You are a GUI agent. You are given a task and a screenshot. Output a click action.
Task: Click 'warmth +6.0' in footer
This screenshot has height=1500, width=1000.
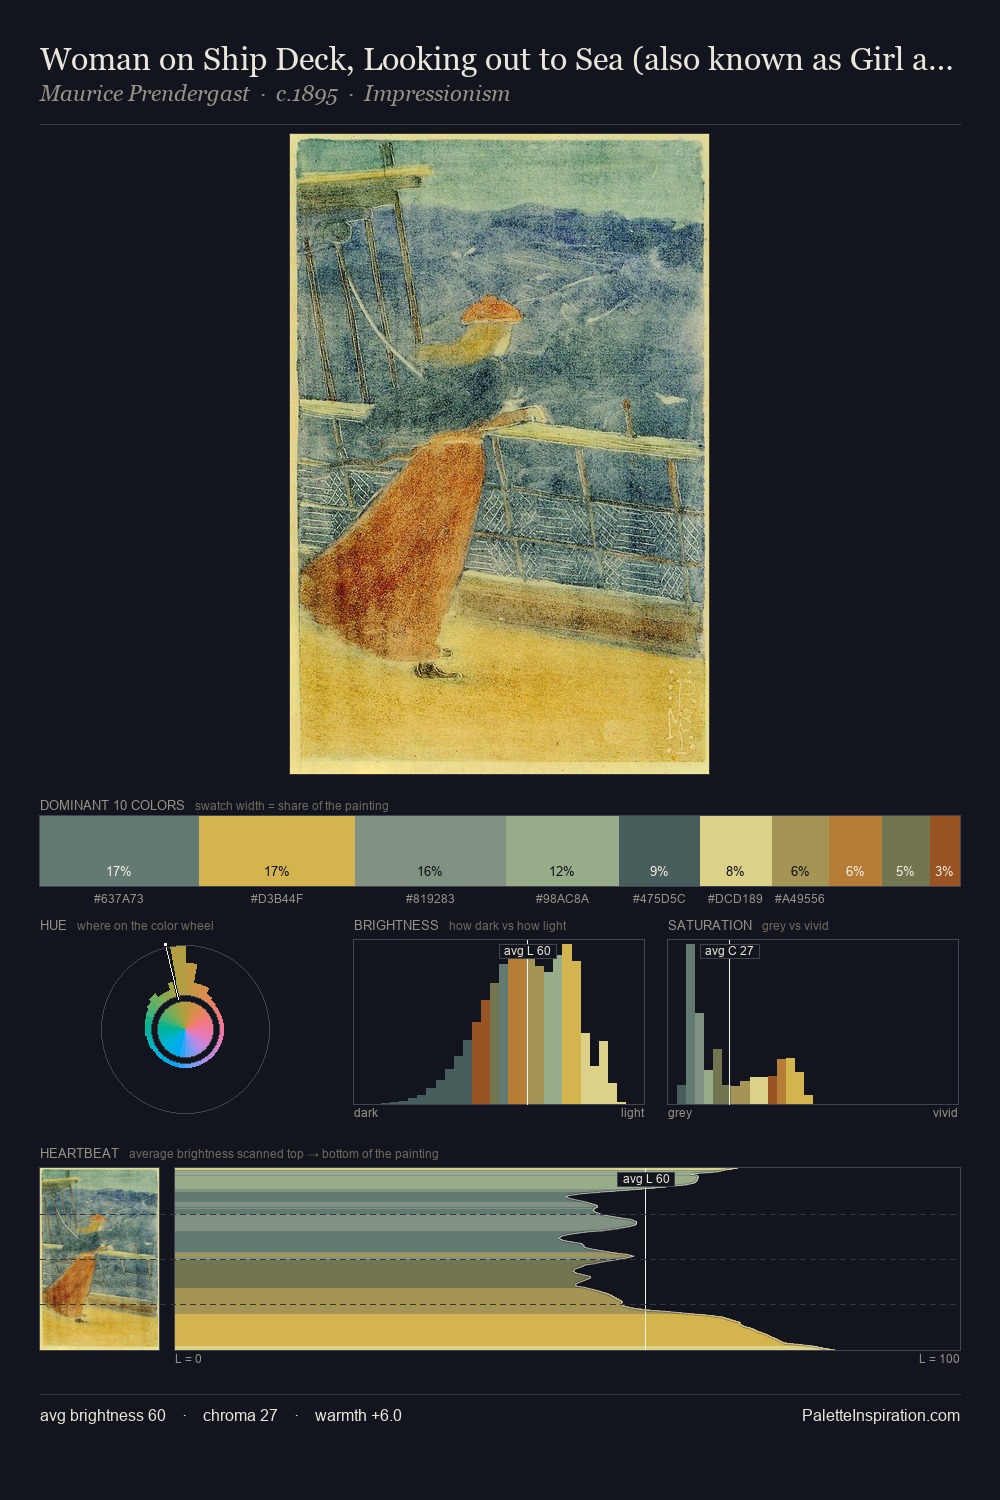[358, 1416]
